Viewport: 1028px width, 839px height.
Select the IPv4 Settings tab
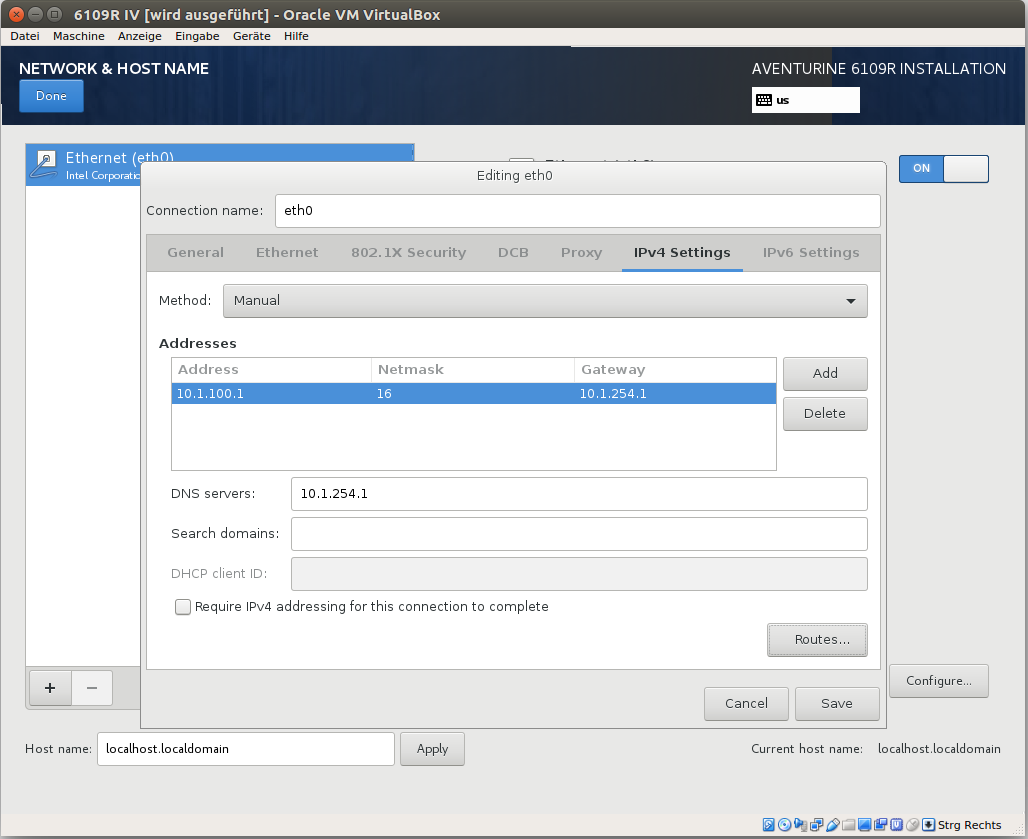coord(682,253)
